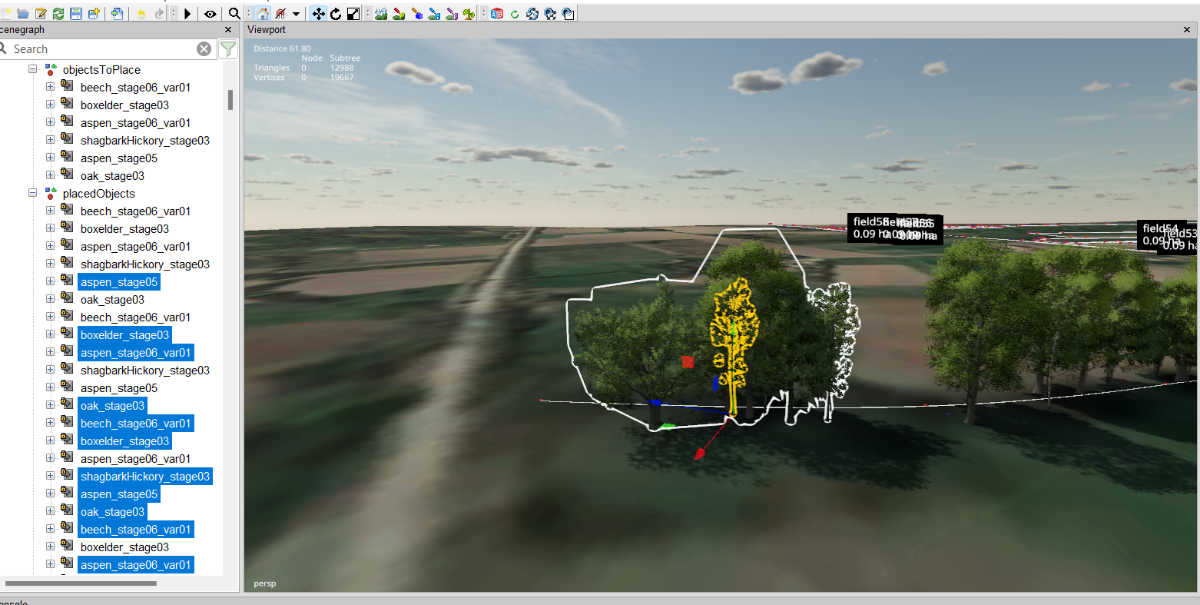Click the magnifier search icon in toolbar

(x=234, y=13)
